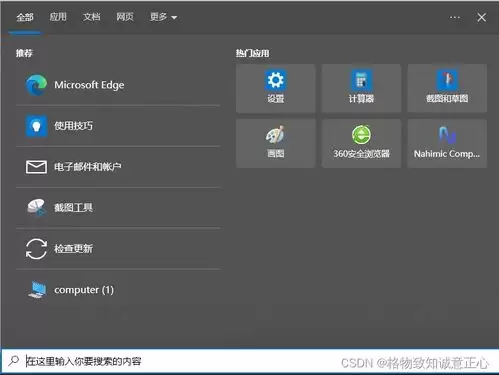This screenshot has width=499, height=375.
Task: Open the three-dots options menu
Action: pos(455,17)
